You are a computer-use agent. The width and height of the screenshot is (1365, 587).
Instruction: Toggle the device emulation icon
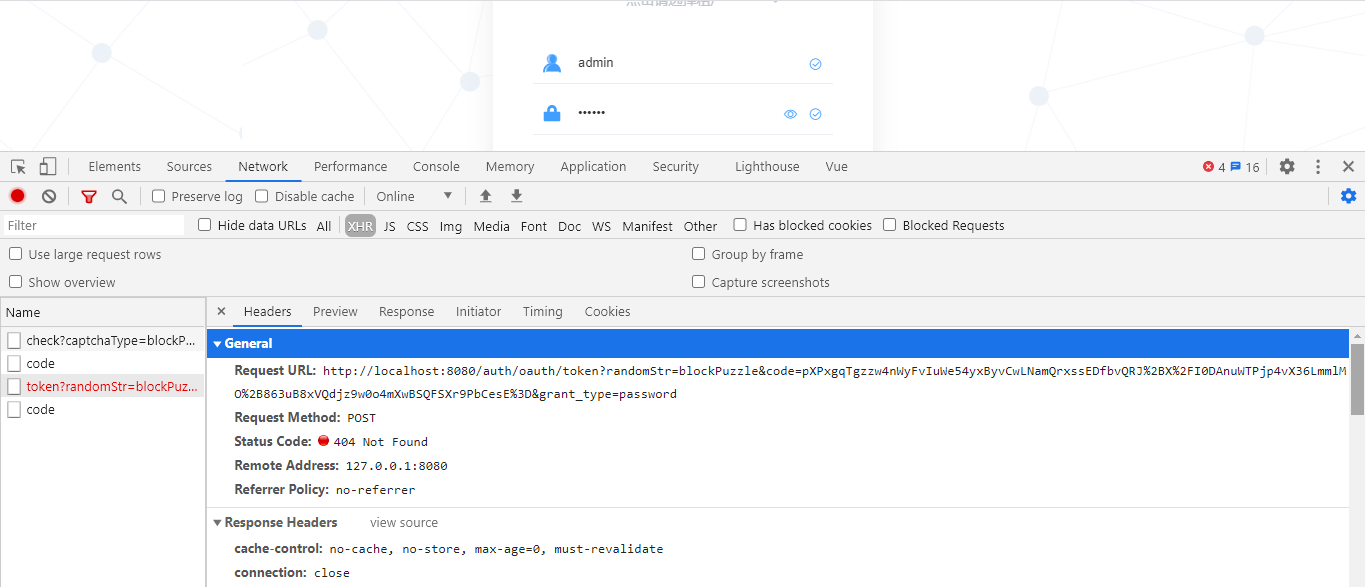pos(45,166)
